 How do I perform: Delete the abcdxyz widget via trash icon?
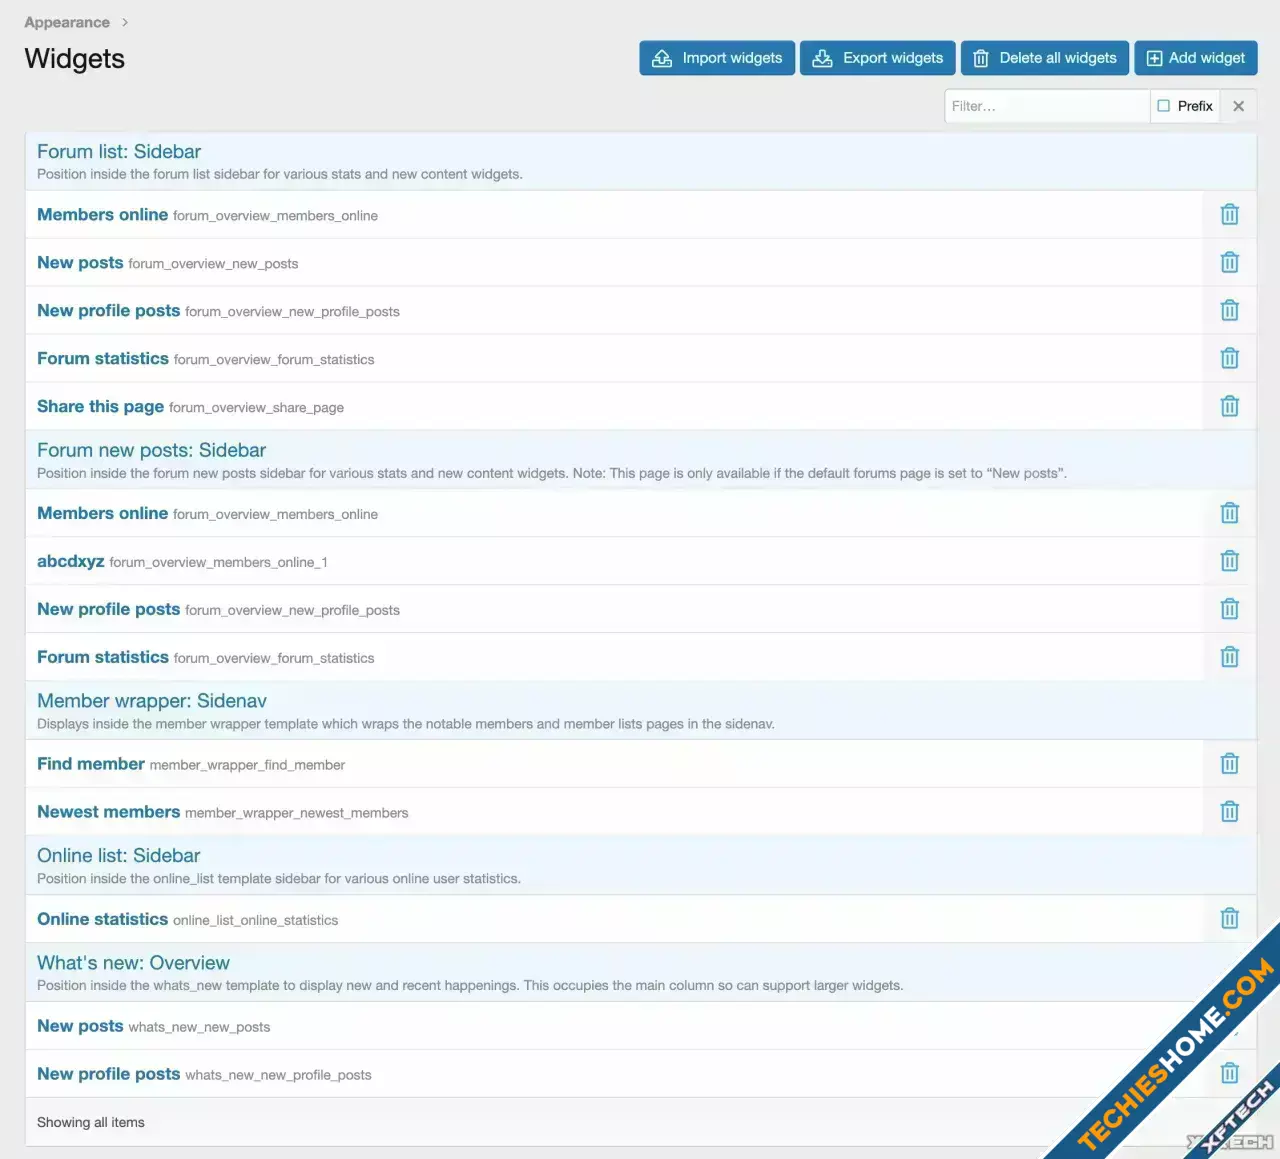pyautogui.click(x=1229, y=561)
